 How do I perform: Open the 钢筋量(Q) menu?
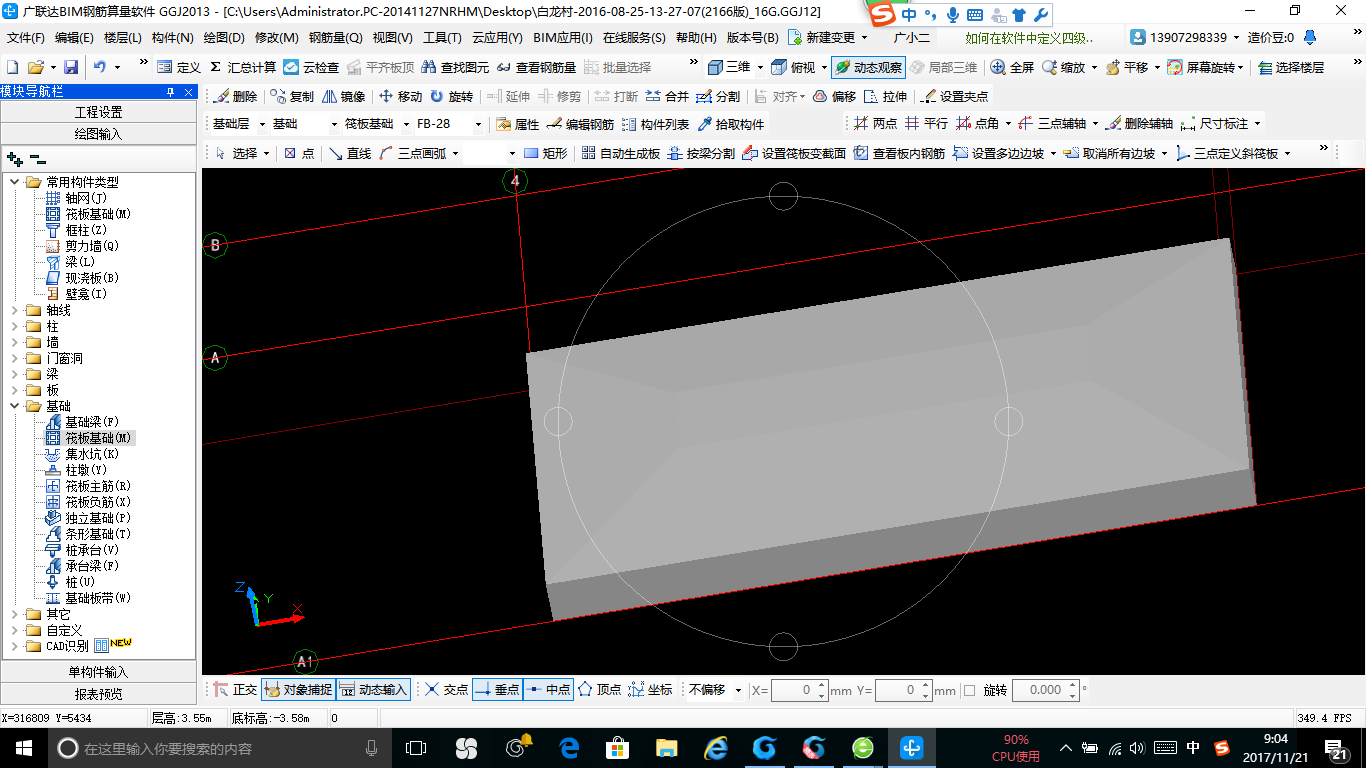coord(335,38)
